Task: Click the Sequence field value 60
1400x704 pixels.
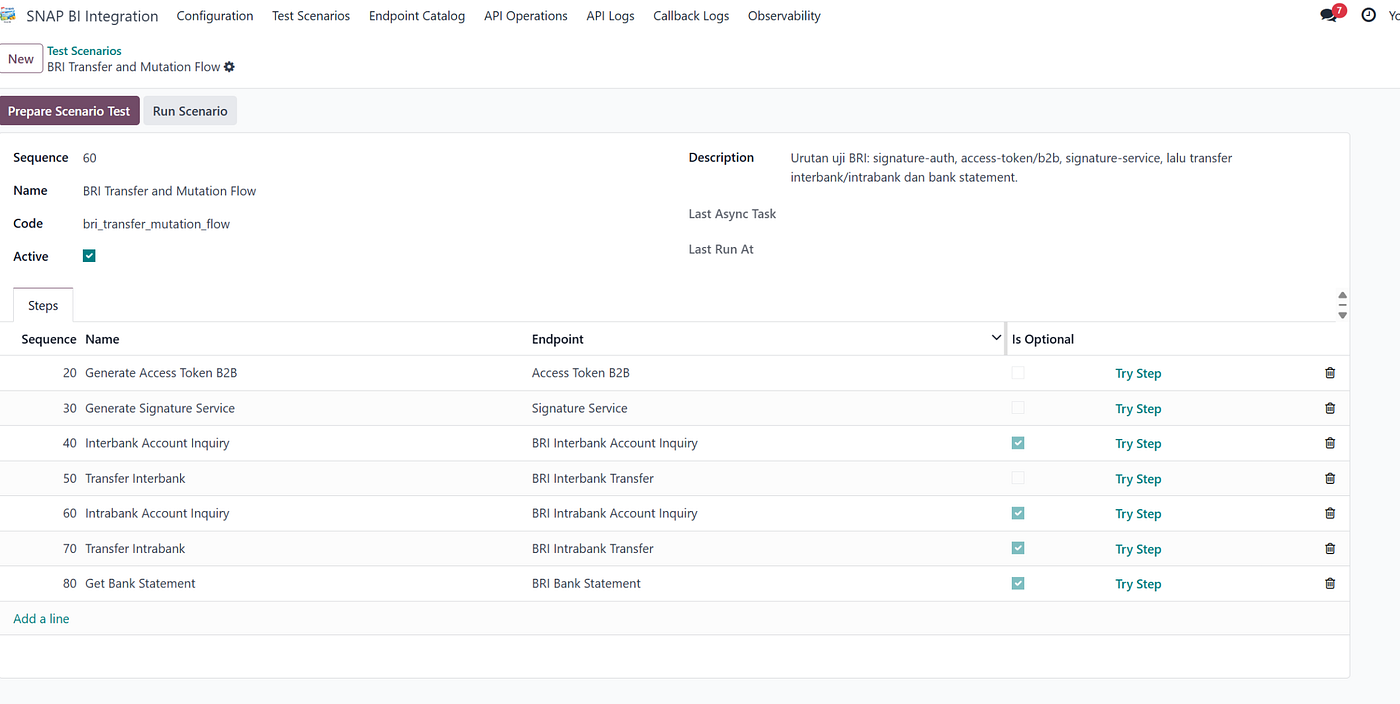Action: pyautogui.click(x=90, y=158)
